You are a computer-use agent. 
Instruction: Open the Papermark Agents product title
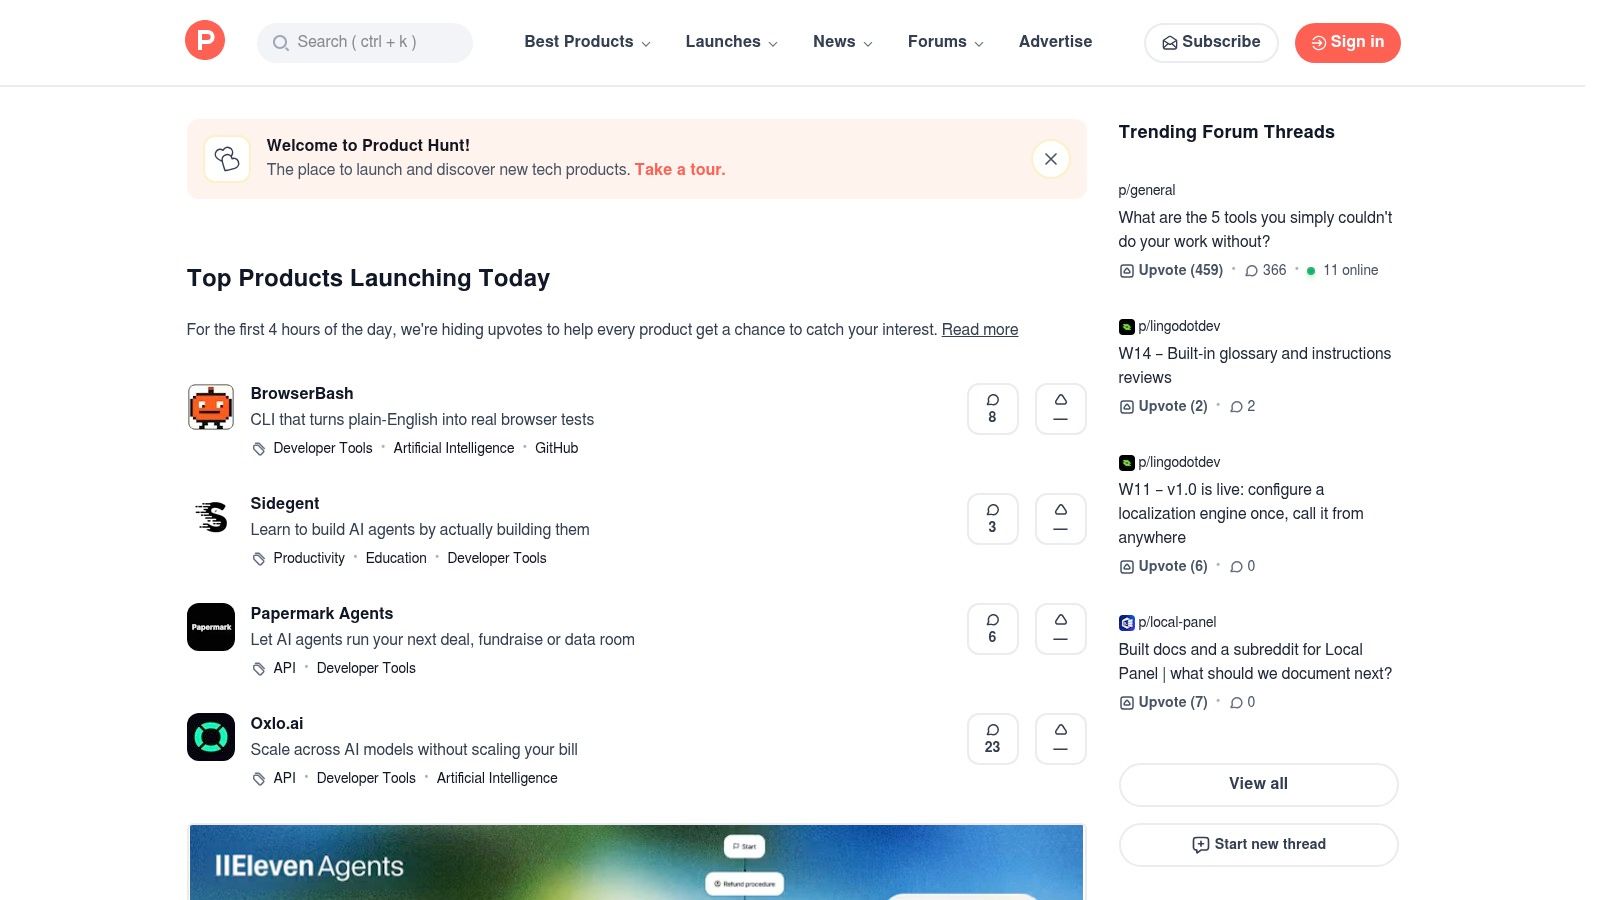(x=322, y=613)
